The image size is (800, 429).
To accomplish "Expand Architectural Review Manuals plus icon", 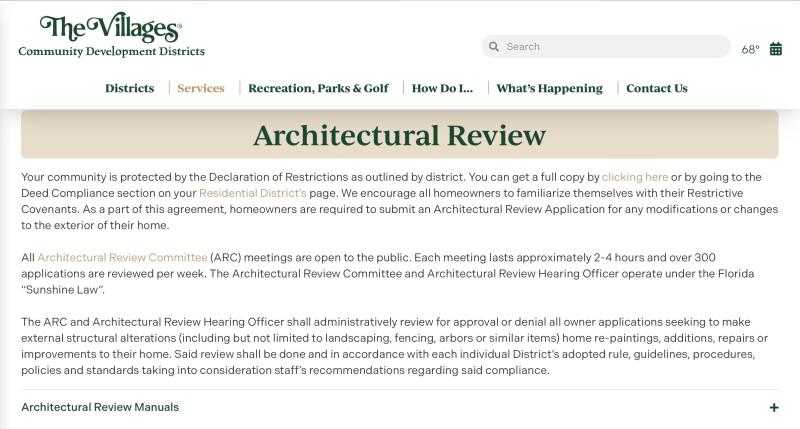I will [x=774, y=408].
